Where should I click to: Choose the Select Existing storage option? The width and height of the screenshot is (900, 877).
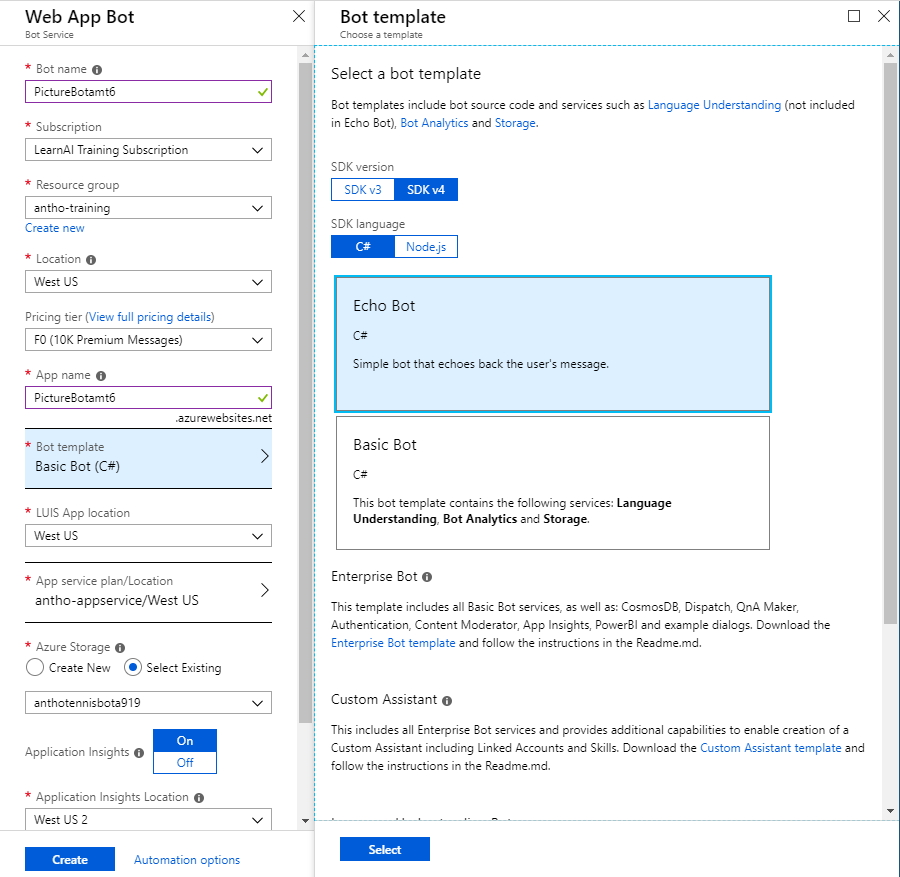132,667
